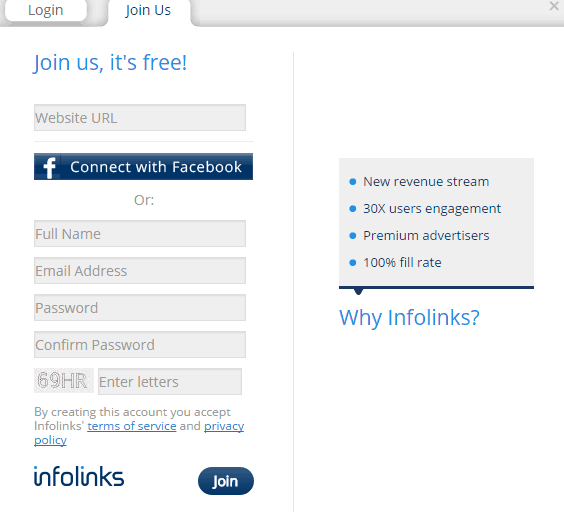The image size is (564, 532).
Task: Open the terms of service link
Action: click(x=132, y=426)
